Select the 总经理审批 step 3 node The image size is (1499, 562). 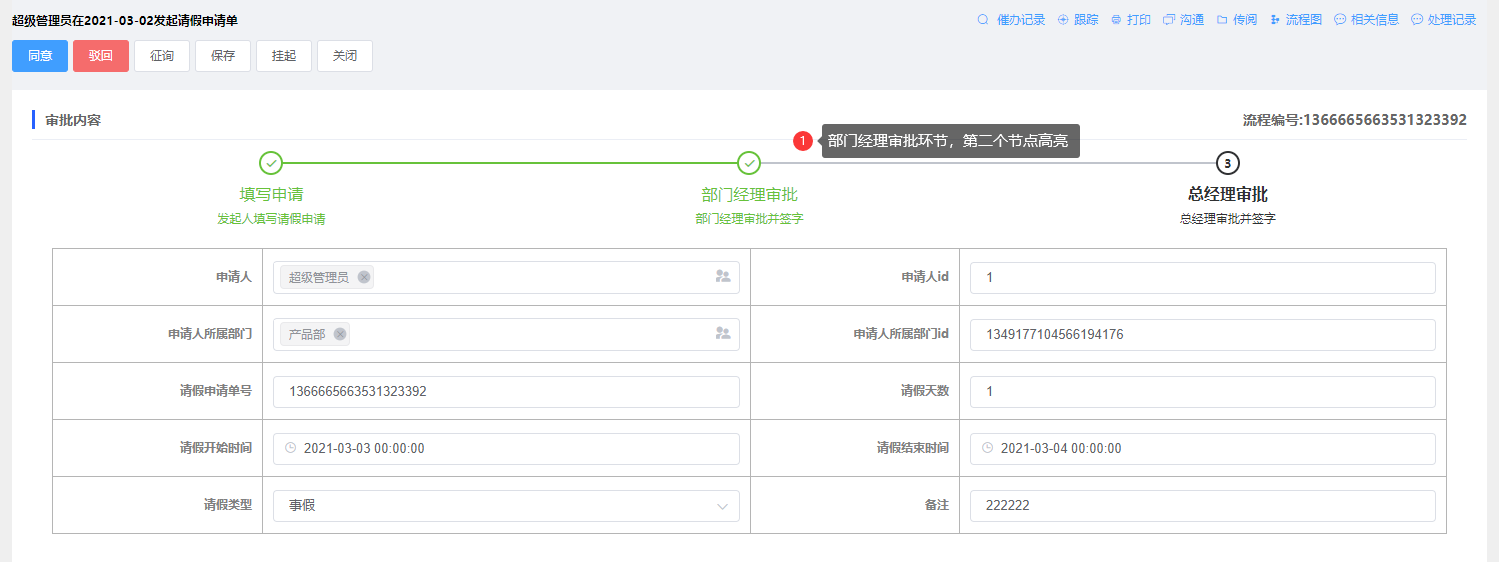(x=1228, y=163)
